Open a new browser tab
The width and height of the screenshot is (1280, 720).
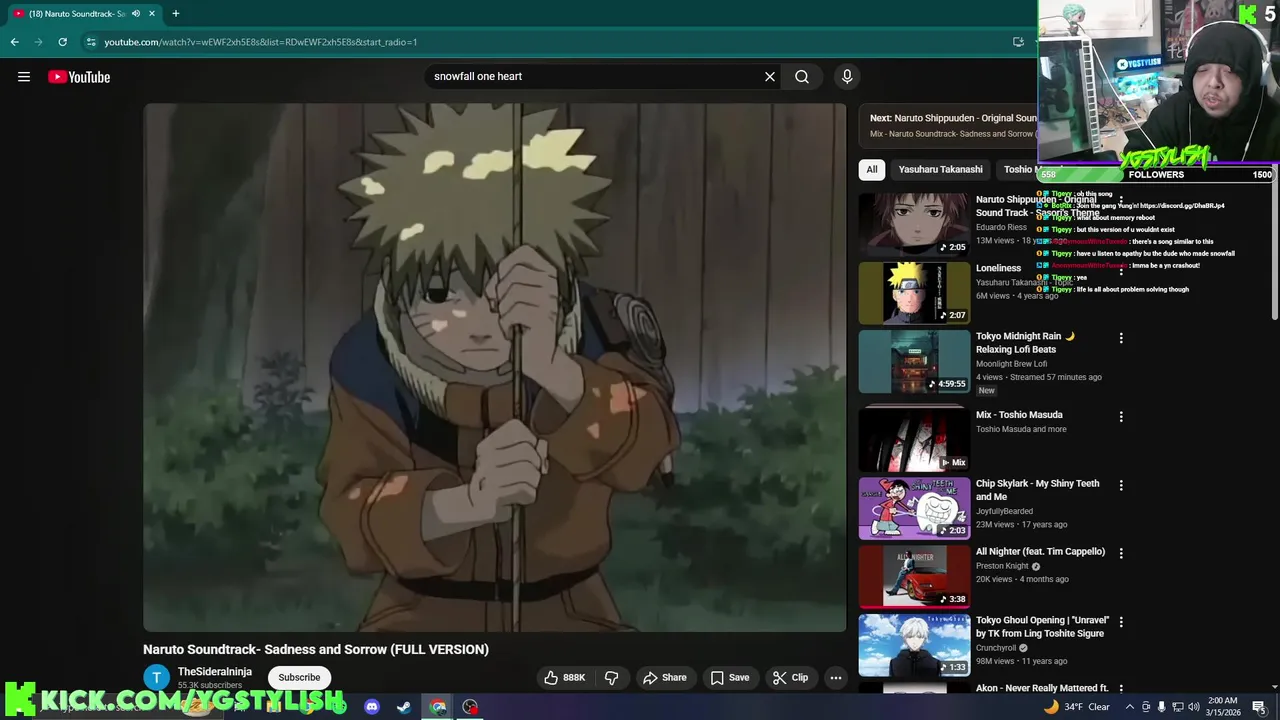pyautogui.click(x=175, y=13)
